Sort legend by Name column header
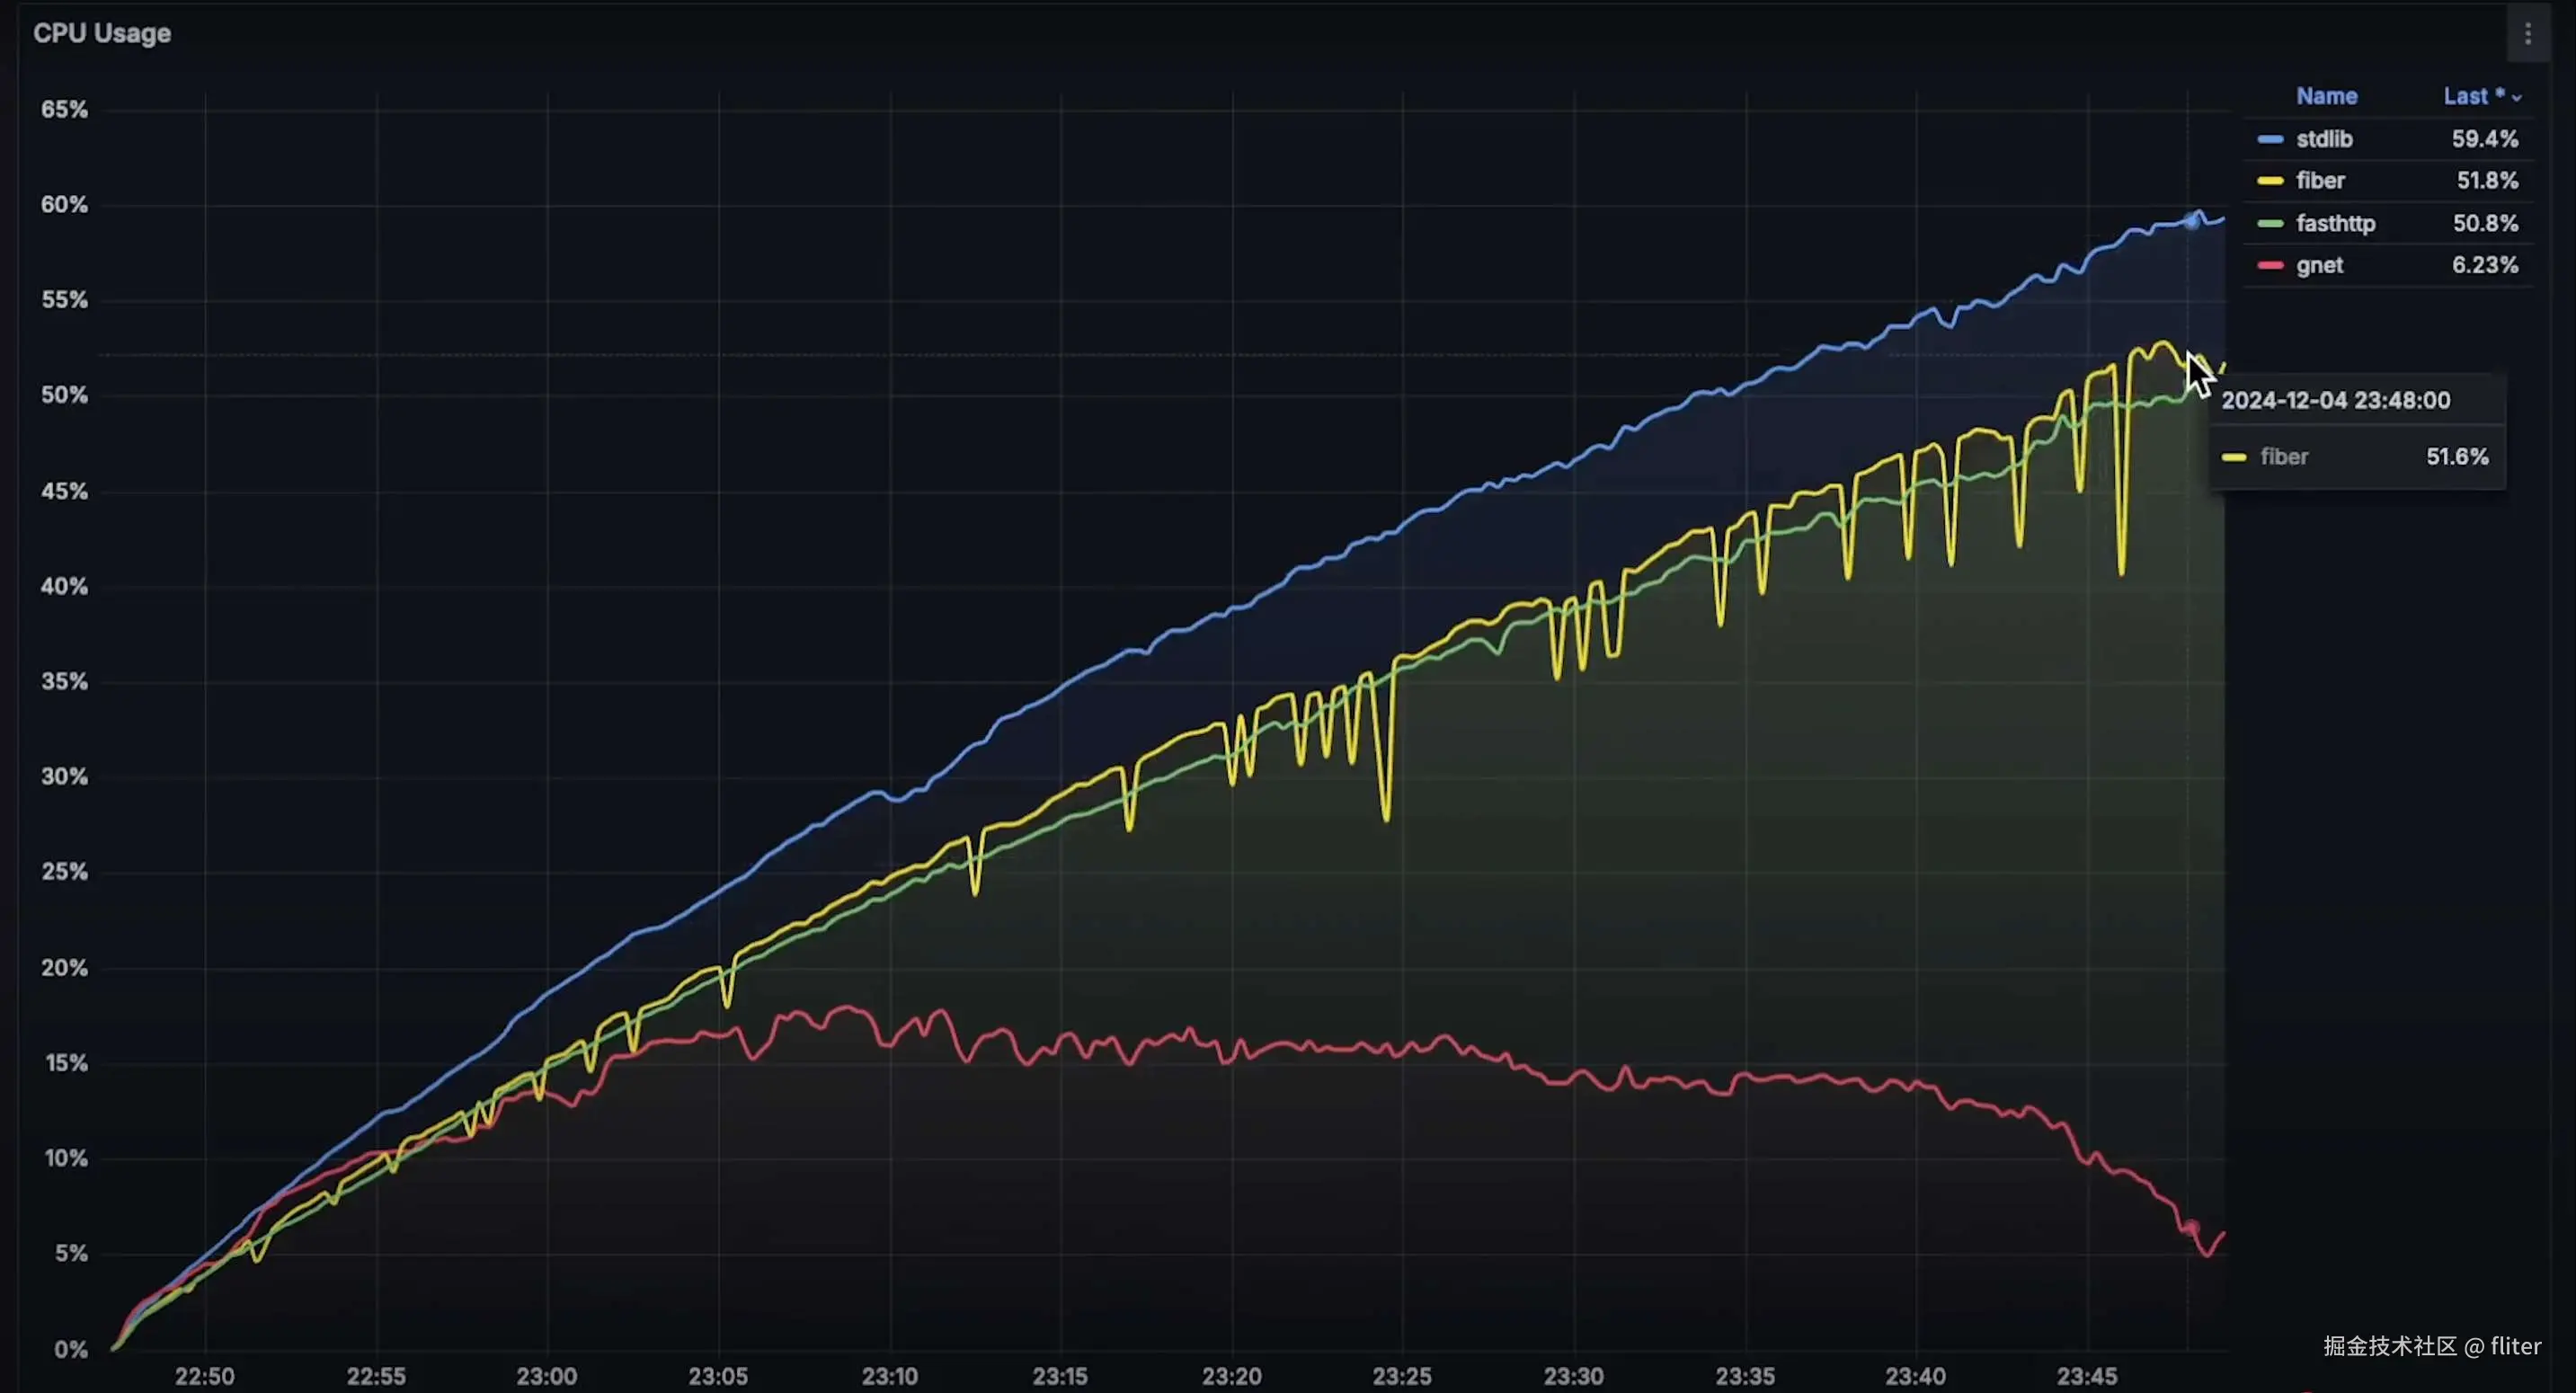 [2326, 96]
